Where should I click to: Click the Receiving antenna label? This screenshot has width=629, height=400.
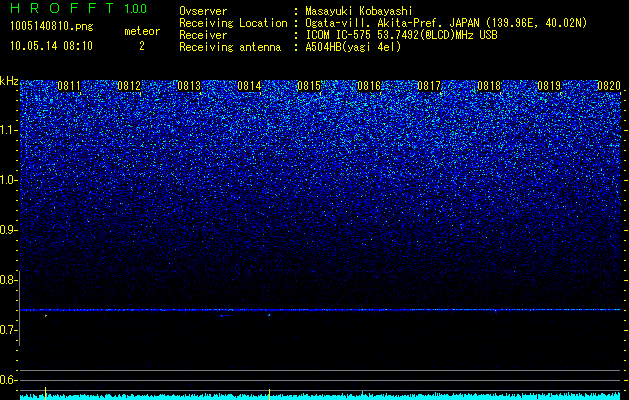[230, 47]
